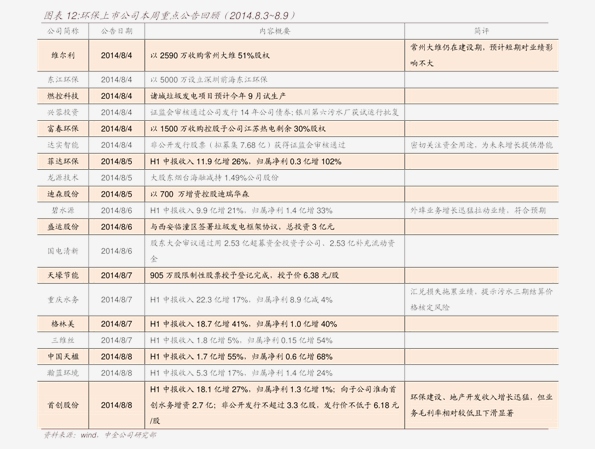The image size is (595, 449).
Task: Click the table title 图表 12 heading
Action: pyautogui.click(x=169, y=16)
